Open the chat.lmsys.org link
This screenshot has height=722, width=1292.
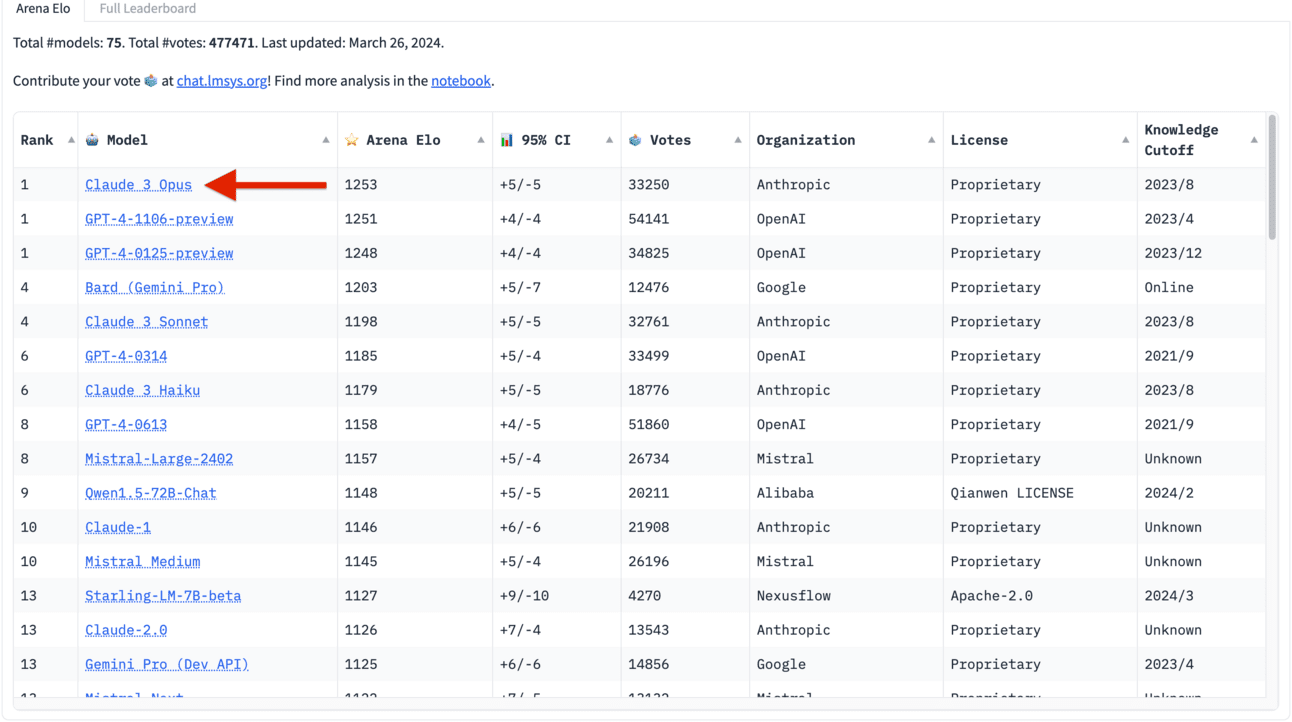coord(222,81)
